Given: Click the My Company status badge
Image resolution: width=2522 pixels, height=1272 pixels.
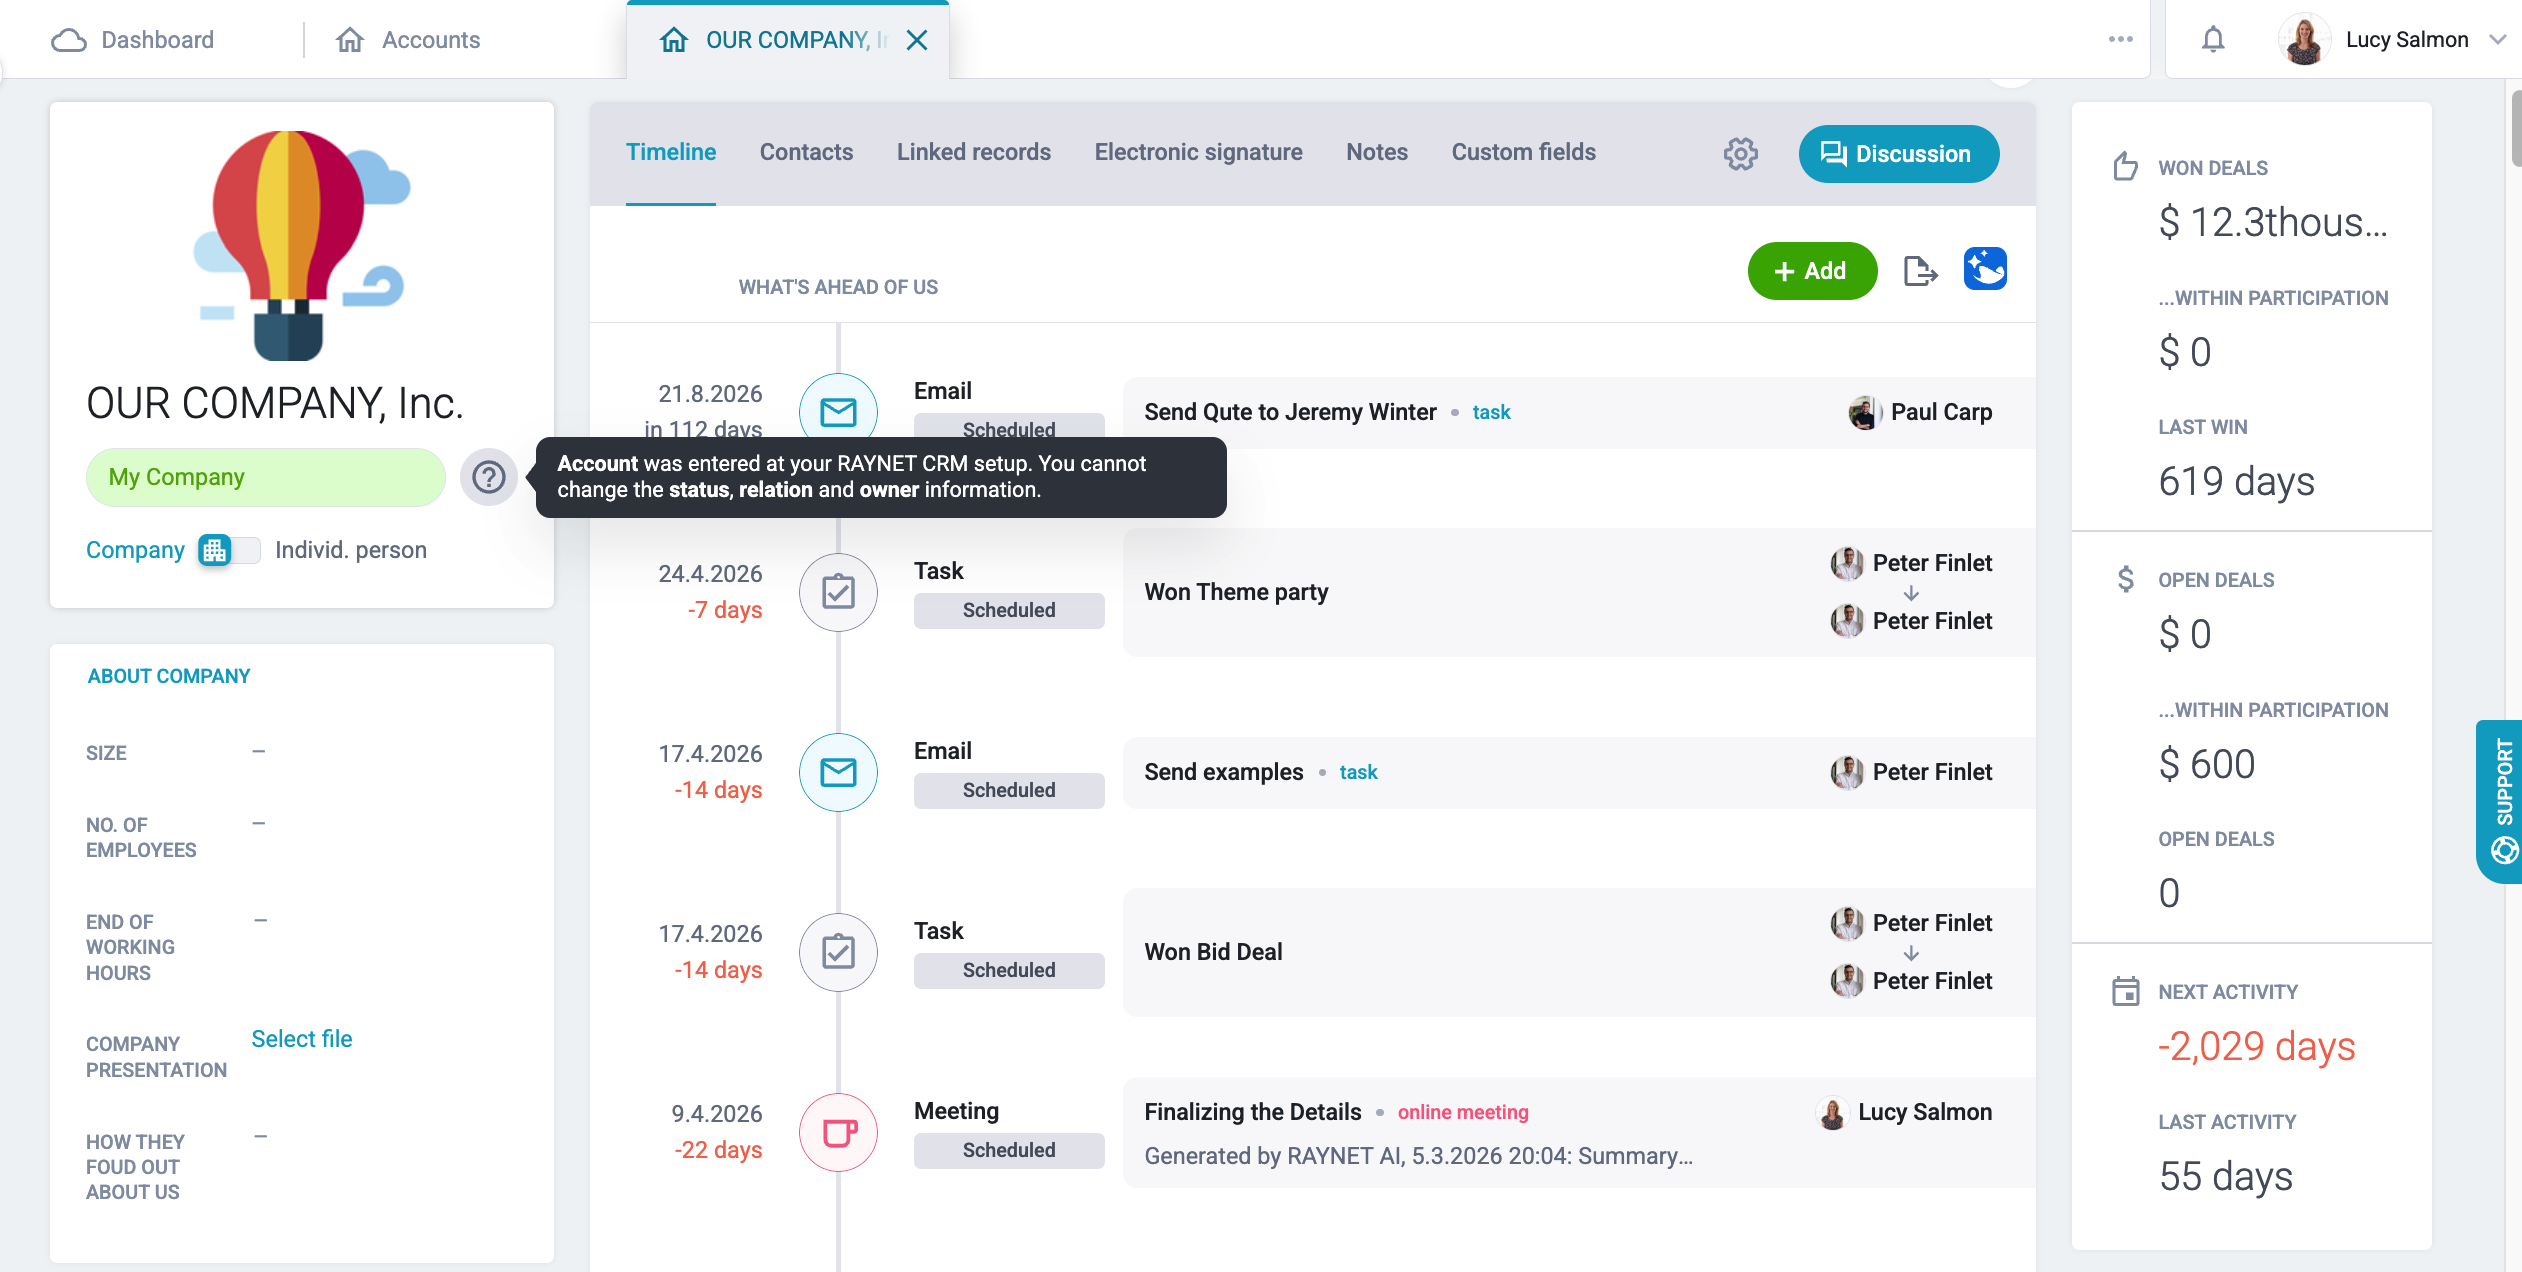Looking at the screenshot, I should pyautogui.click(x=265, y=477).
